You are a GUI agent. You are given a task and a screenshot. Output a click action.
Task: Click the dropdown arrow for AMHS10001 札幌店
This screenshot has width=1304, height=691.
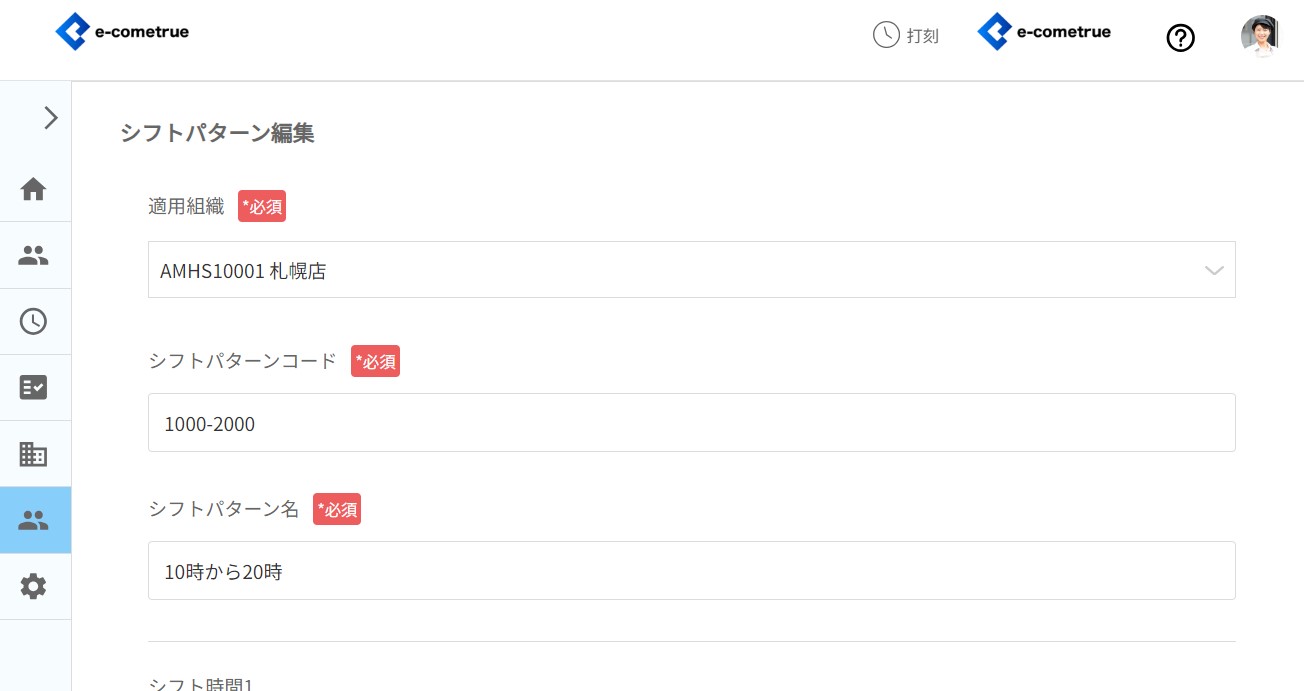[1214, 270]
